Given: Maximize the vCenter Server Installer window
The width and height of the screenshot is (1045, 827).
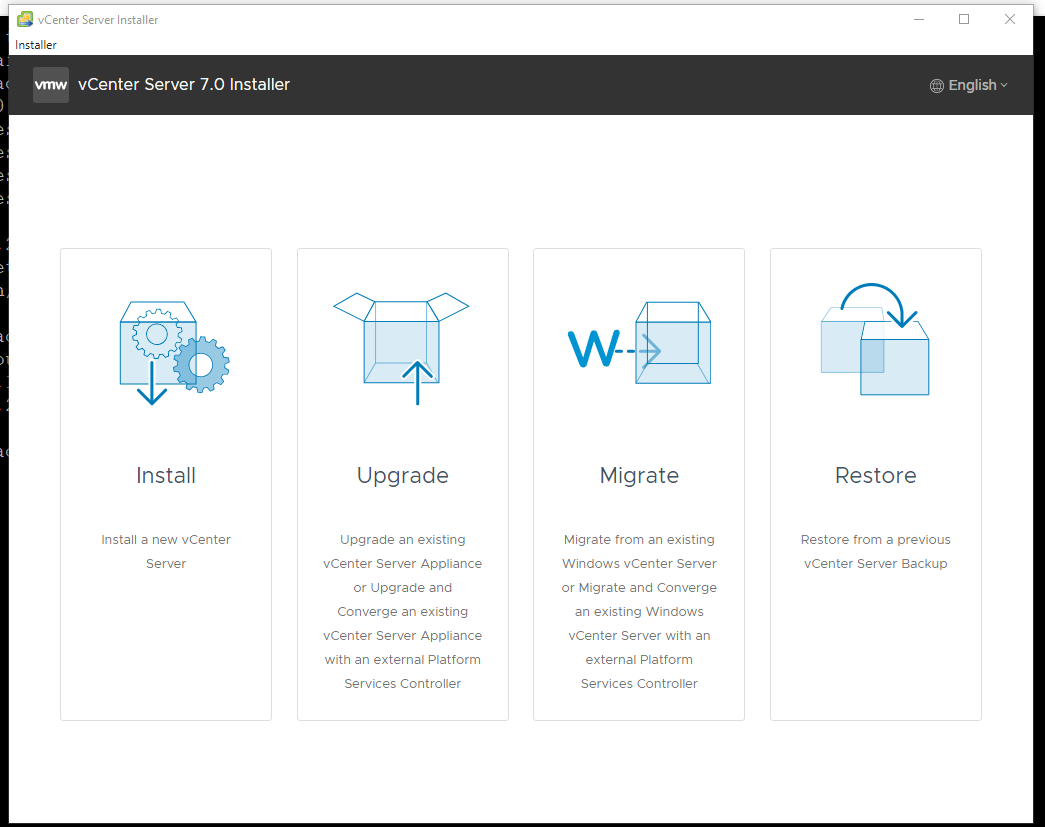Looking at the screenshot, I should [x=964, y=19].
